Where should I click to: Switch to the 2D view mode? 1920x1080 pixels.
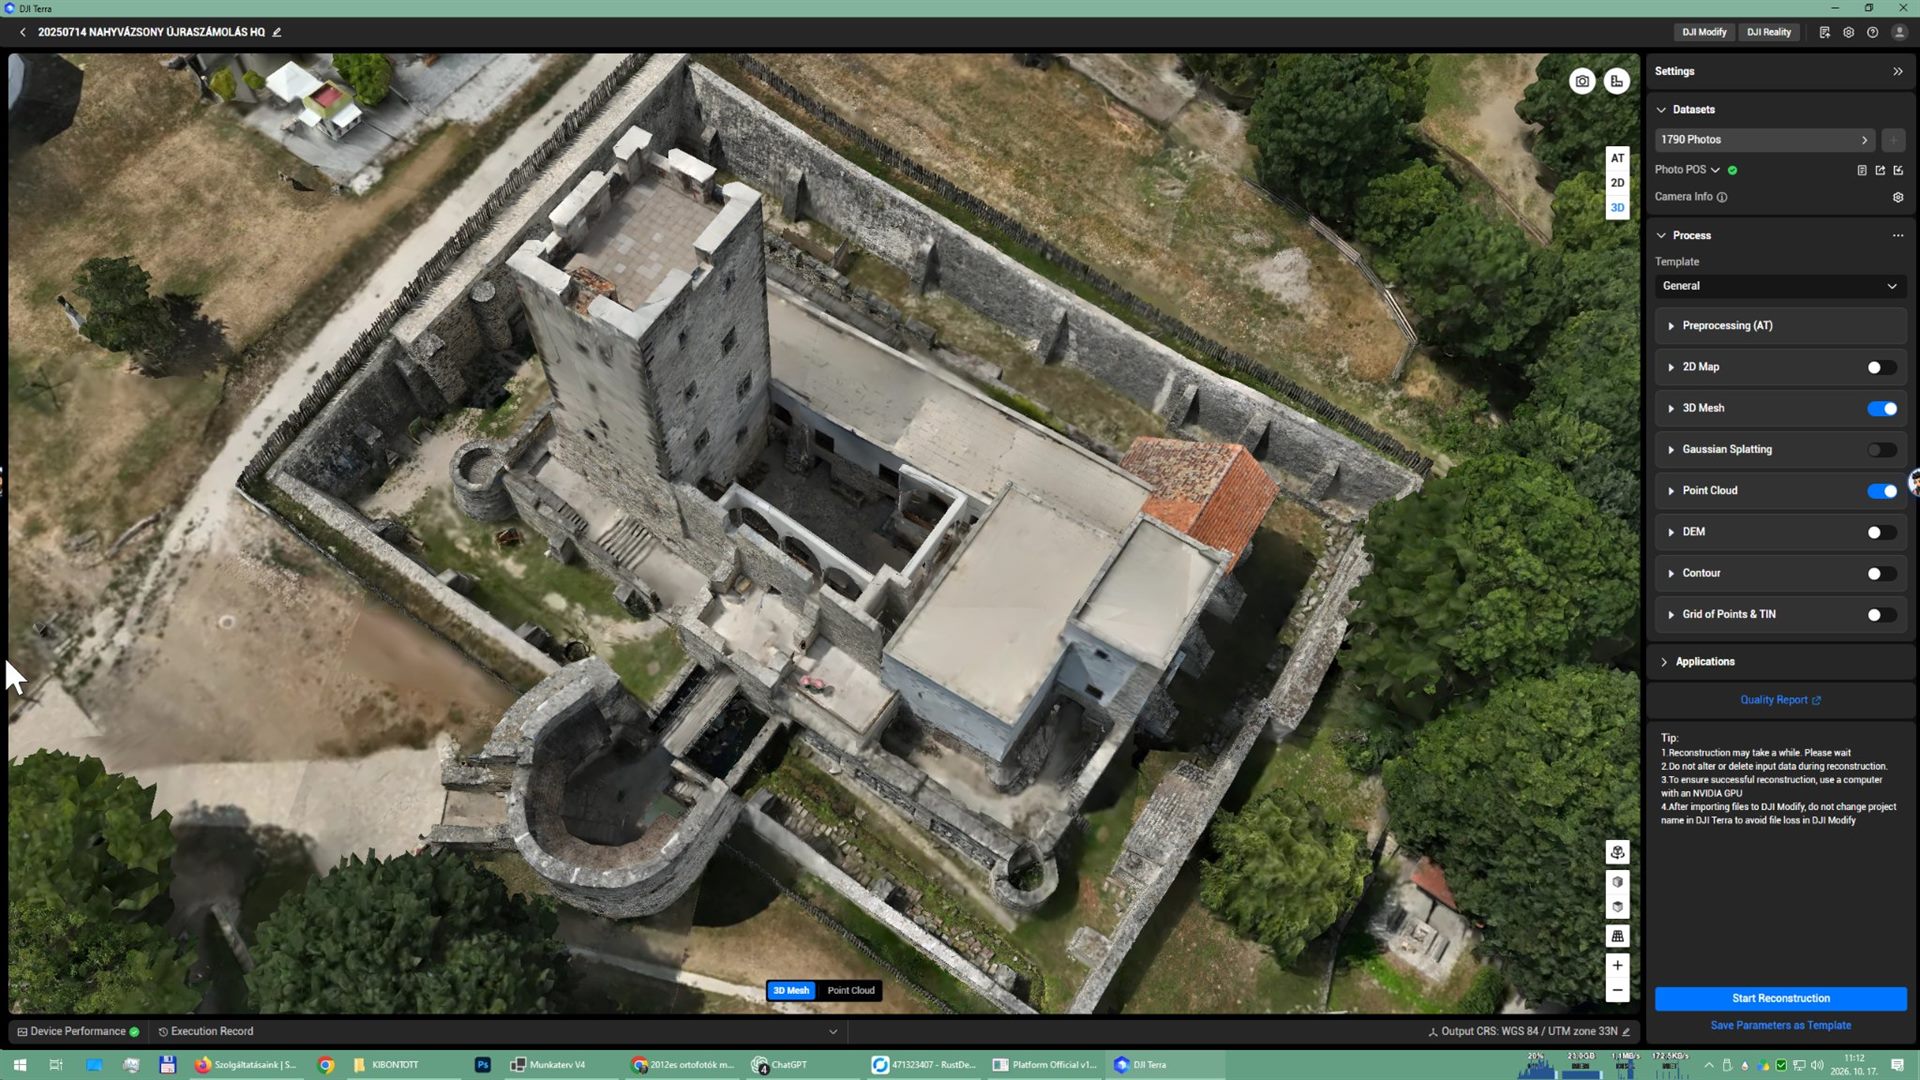pyautogui.click(x=1617, y=183)
